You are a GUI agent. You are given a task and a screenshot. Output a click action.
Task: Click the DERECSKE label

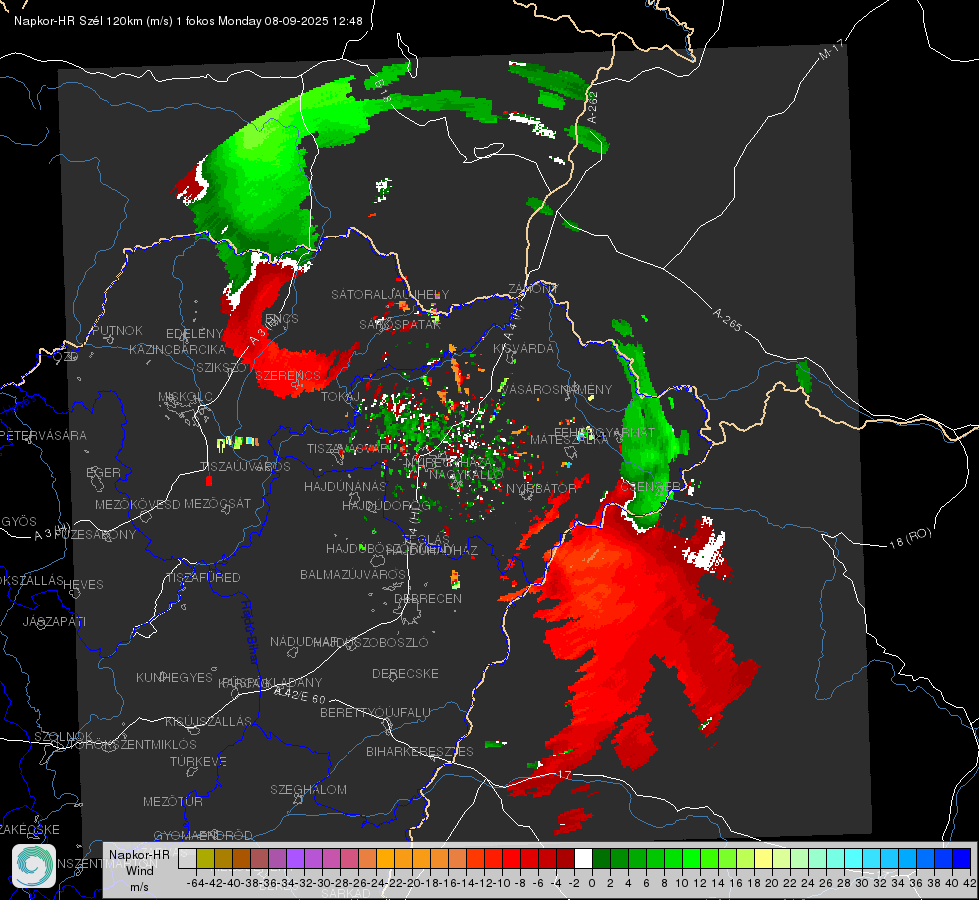tap(405, 673)
